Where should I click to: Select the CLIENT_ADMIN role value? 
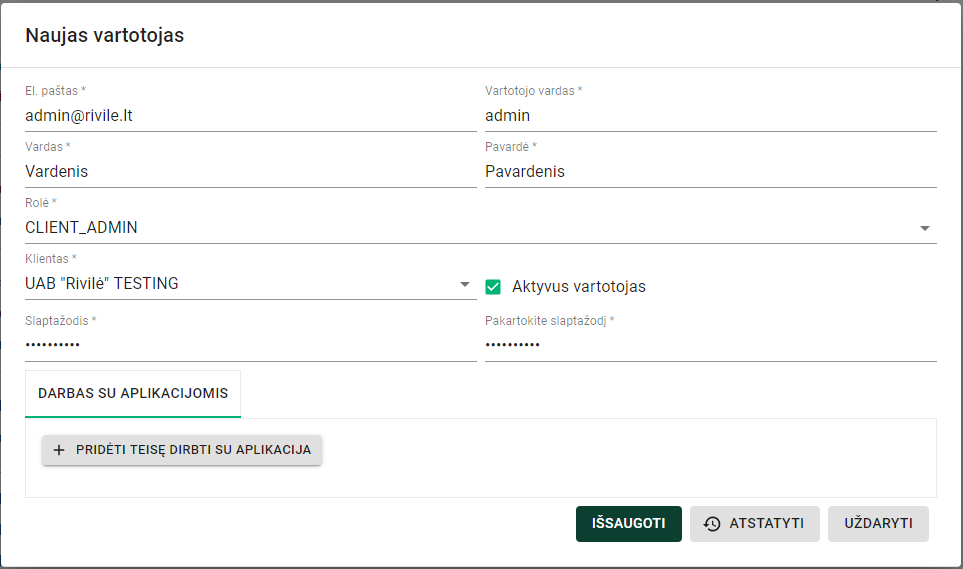tap(81, 227)
